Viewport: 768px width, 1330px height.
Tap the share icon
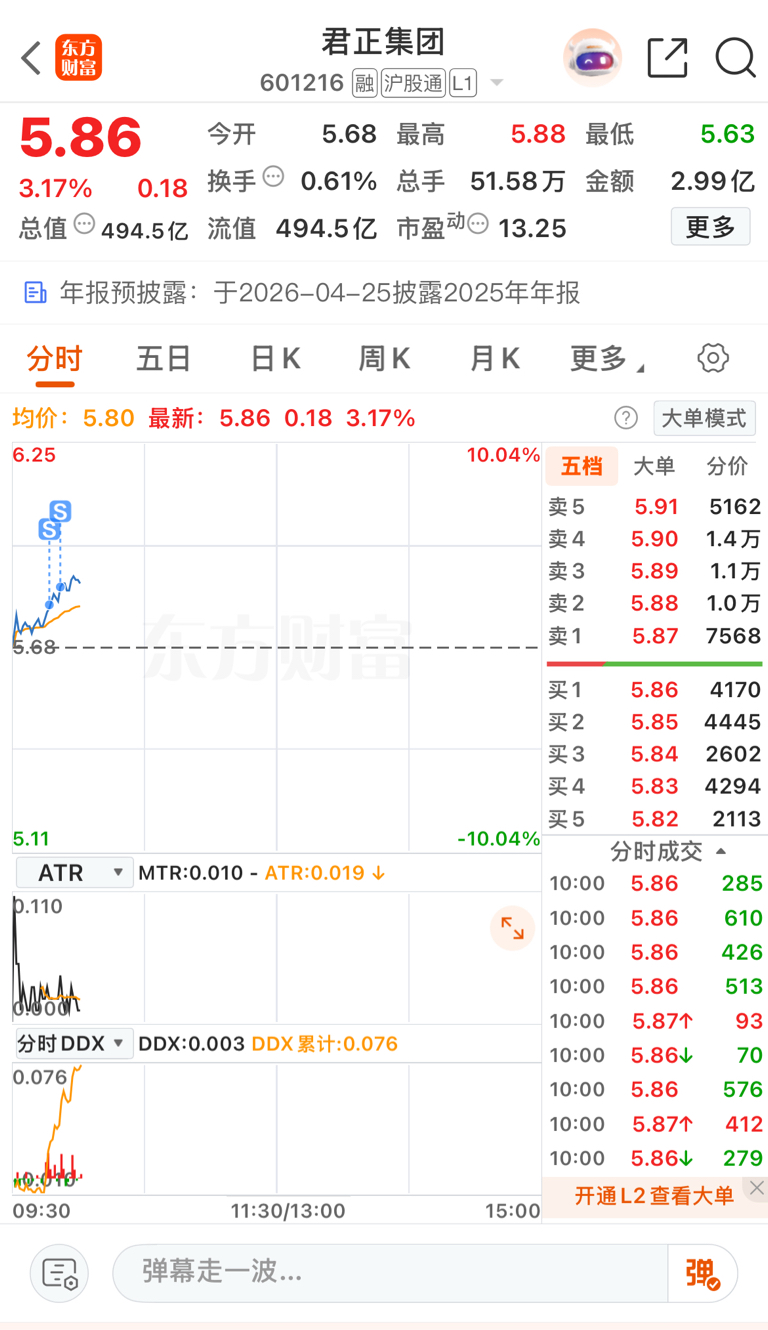click(667, 58)
